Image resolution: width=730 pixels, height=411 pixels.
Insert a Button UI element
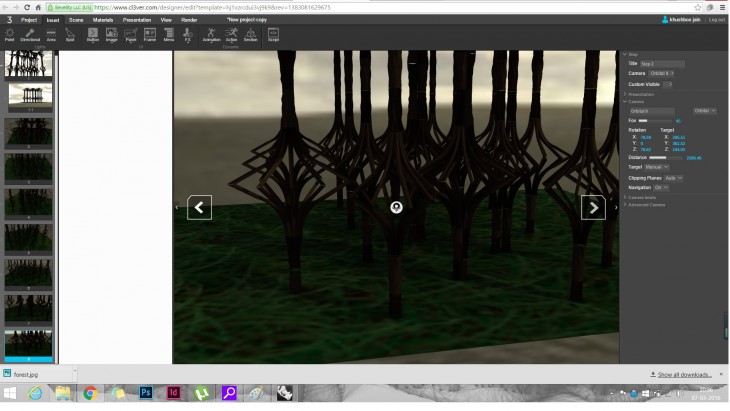(x=93, y=35)
